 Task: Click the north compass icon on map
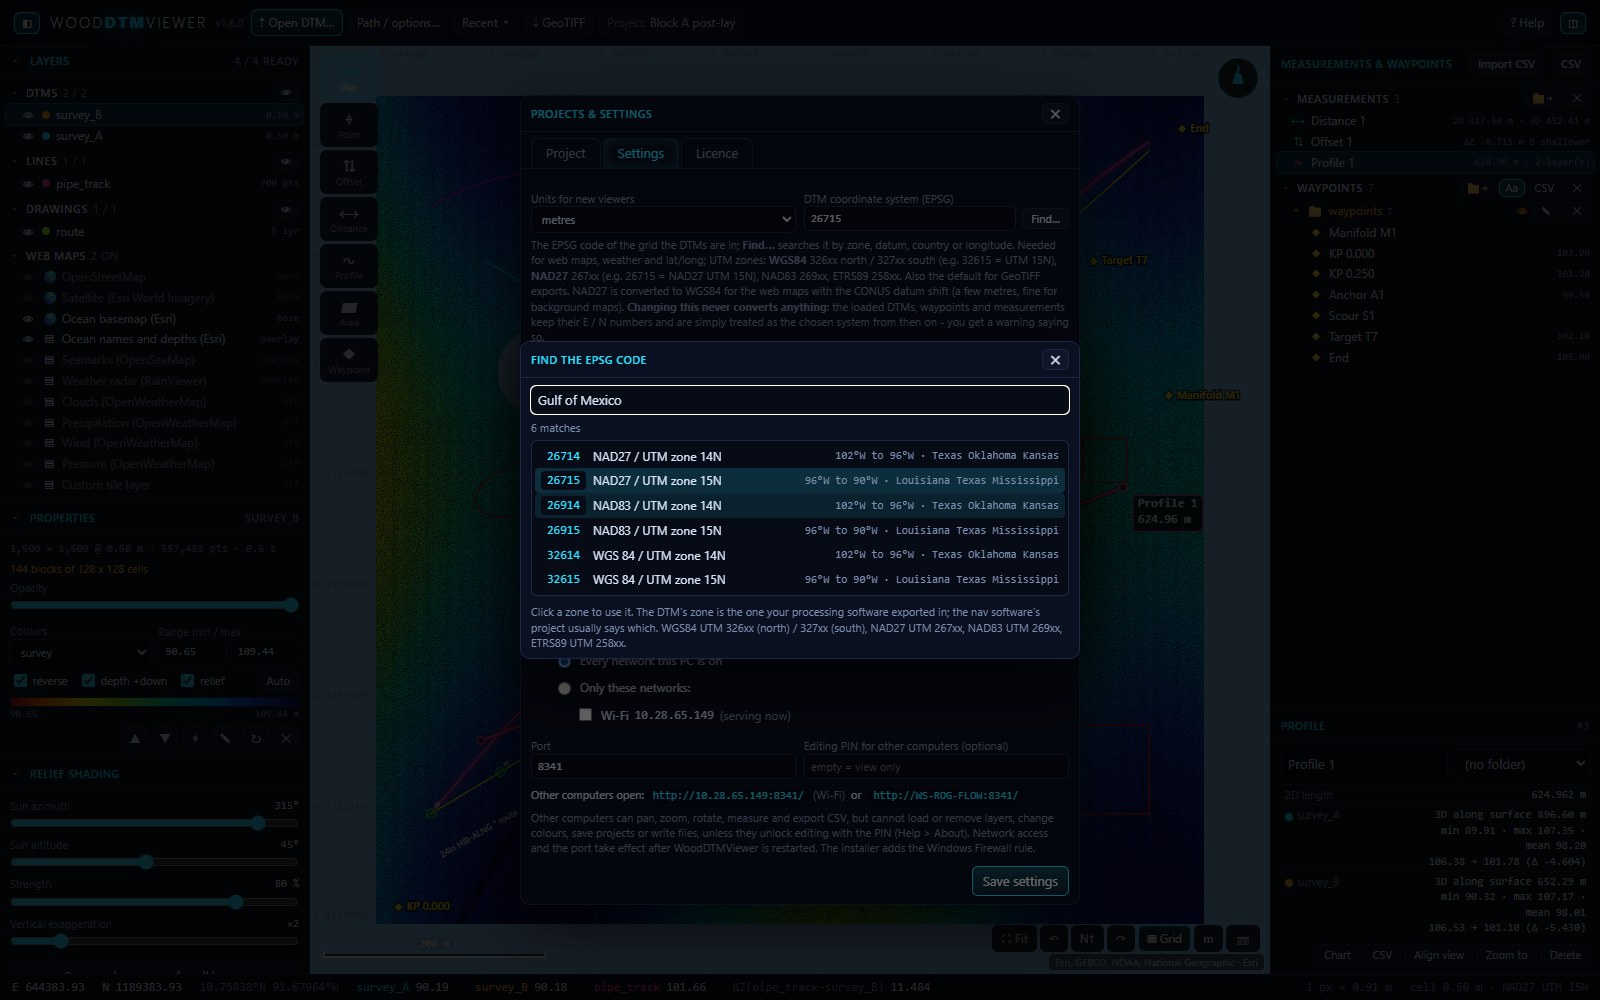pos(1237,78)
